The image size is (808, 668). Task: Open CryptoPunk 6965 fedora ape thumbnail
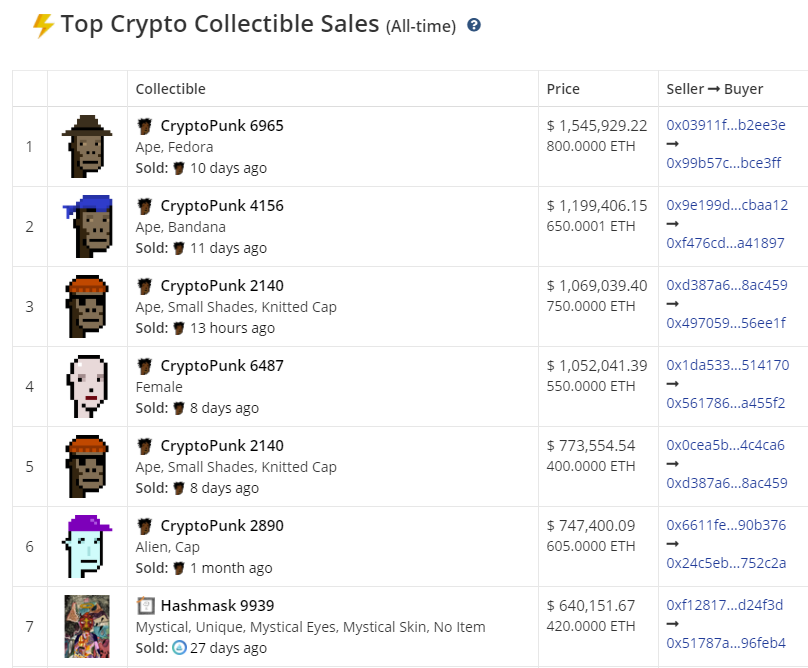pyautogui.click(x=87, y=146)
